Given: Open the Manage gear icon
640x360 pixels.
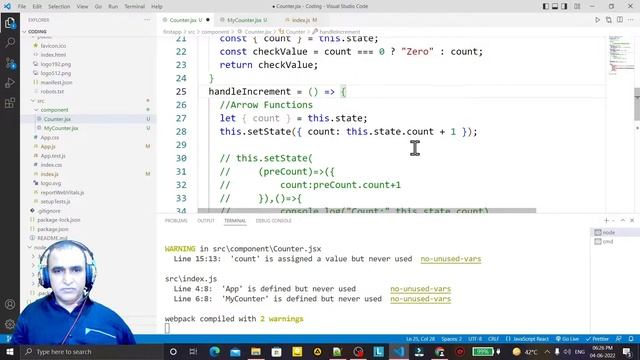Looking at the screenshot, I should pos(10,324).
